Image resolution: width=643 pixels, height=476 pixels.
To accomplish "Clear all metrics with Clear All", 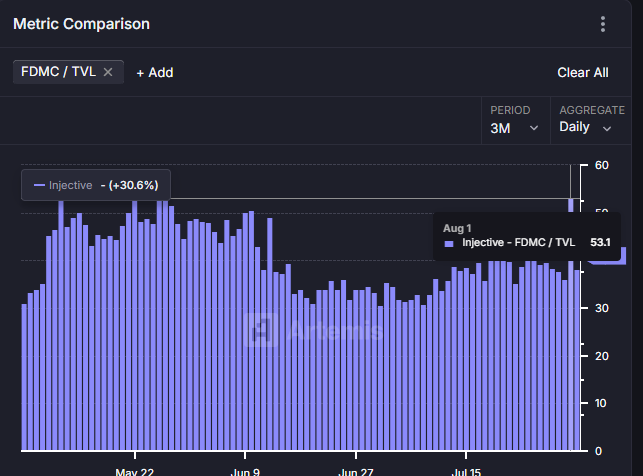I will pos(583,73).
